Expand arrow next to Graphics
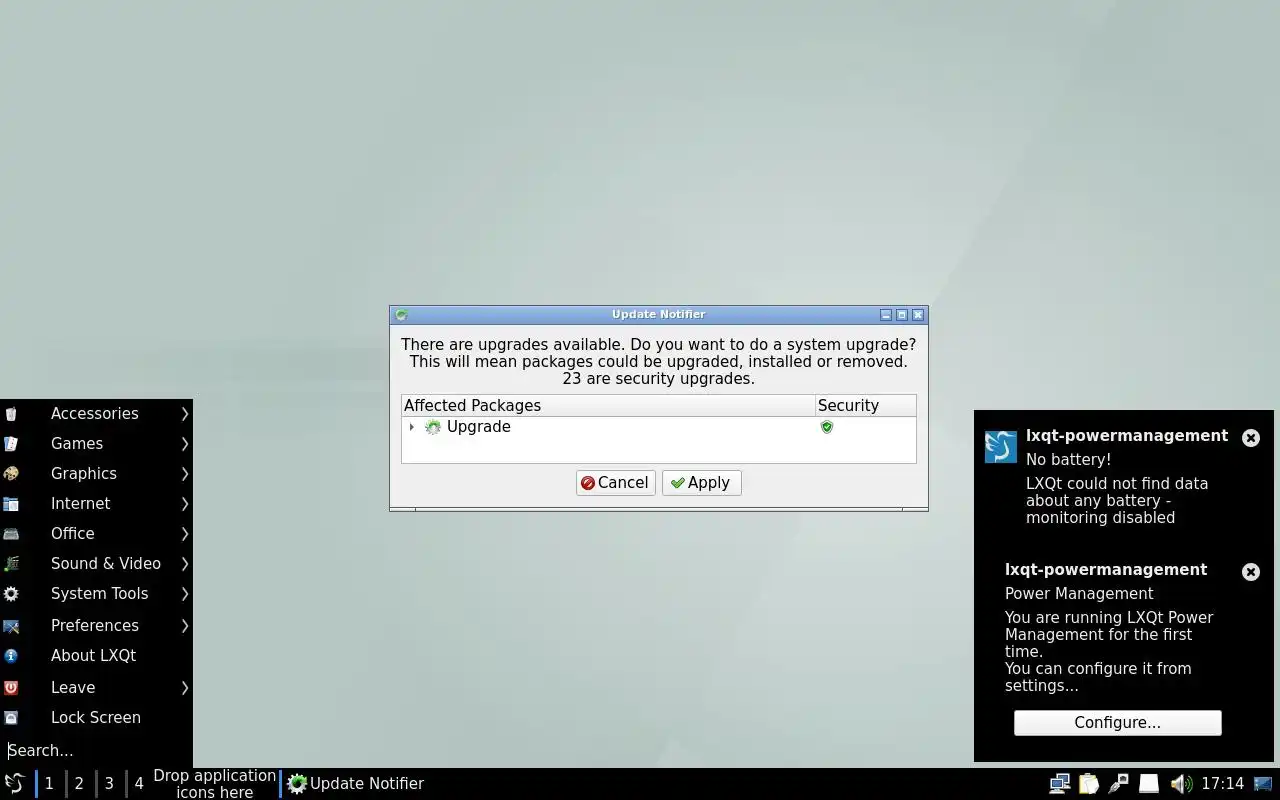The height and width of the screenshot is (800, 1280). [x=185, y=473]
